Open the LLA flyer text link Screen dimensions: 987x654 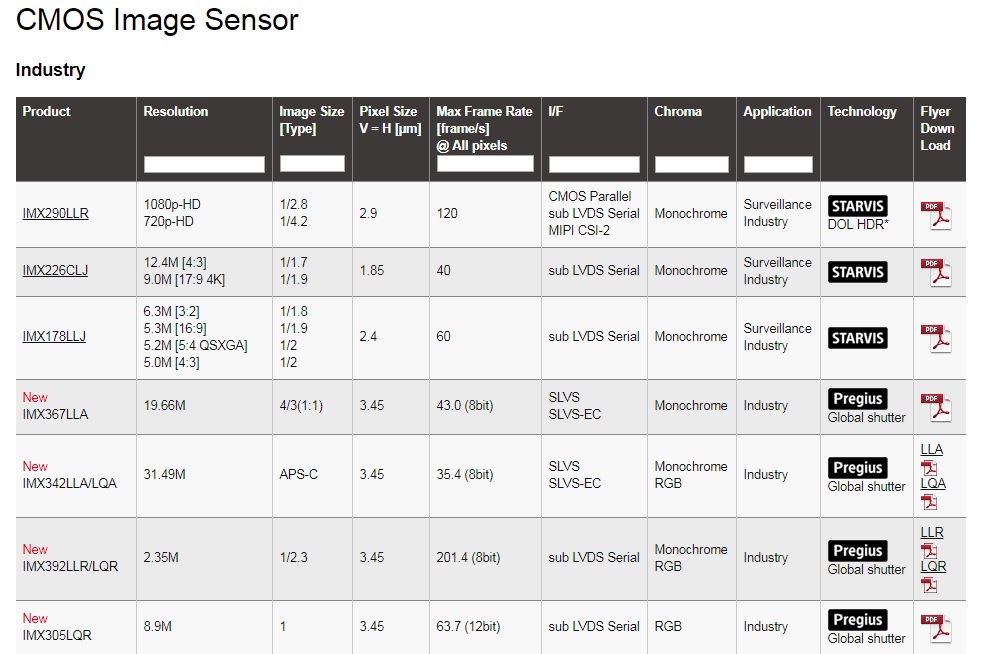932,449
